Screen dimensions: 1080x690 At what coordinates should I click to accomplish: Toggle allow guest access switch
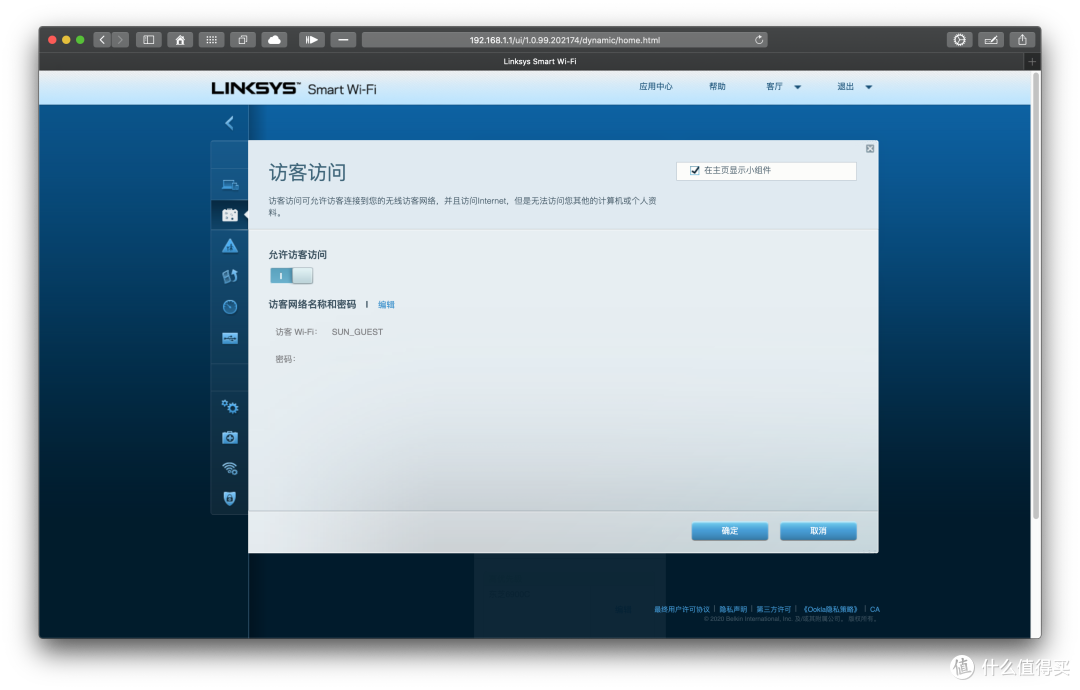coord(291,275)
